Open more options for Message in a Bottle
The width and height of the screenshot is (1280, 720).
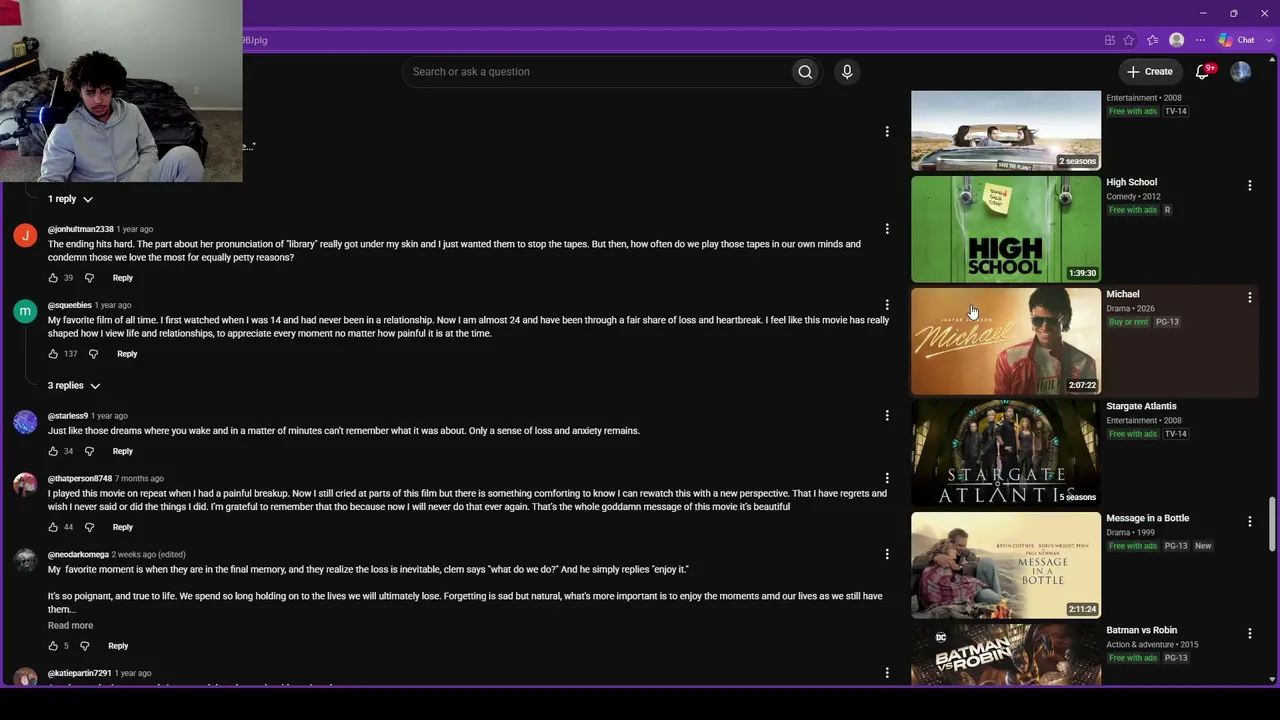click(x=1250, y=521)
